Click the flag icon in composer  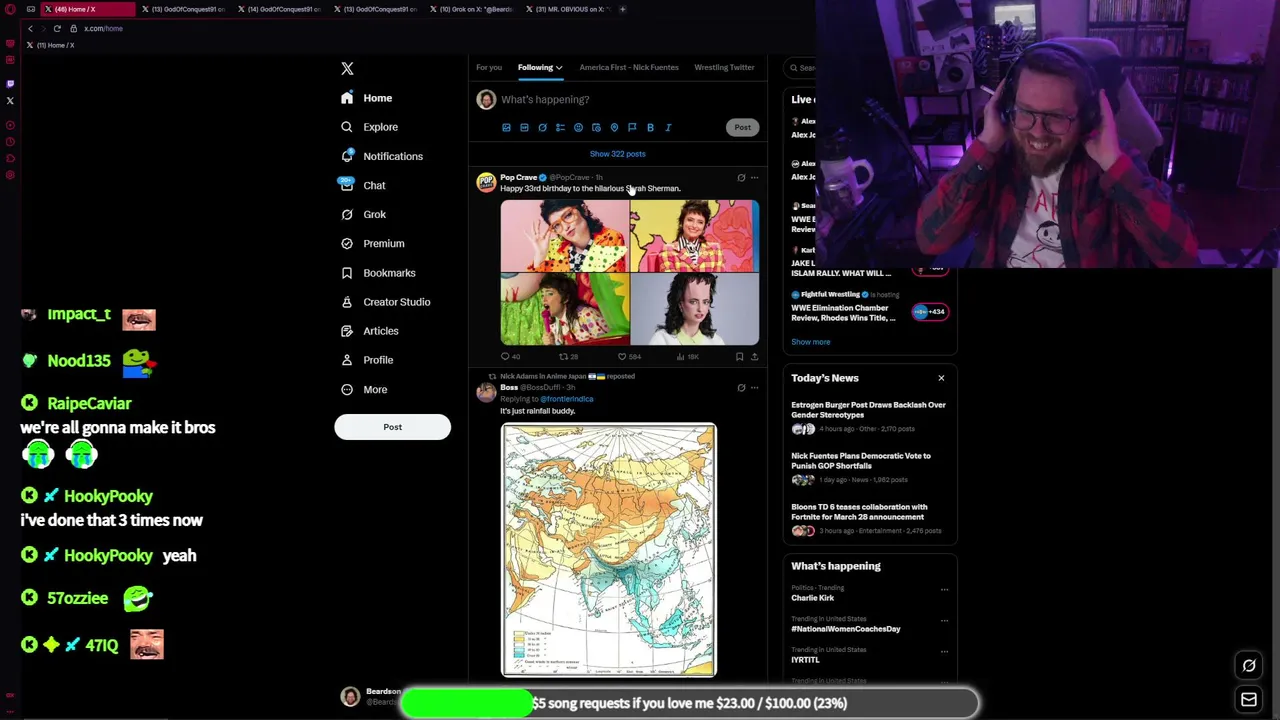[x=632, y=128]
